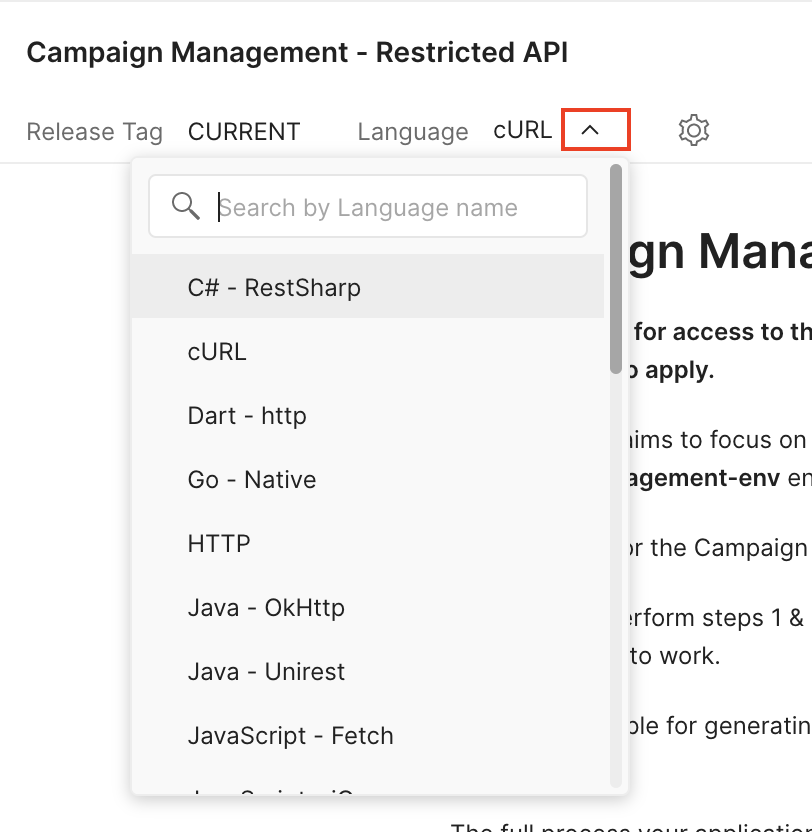Select Java - OkHttp language option
The image size is (812, 832).
368,608
